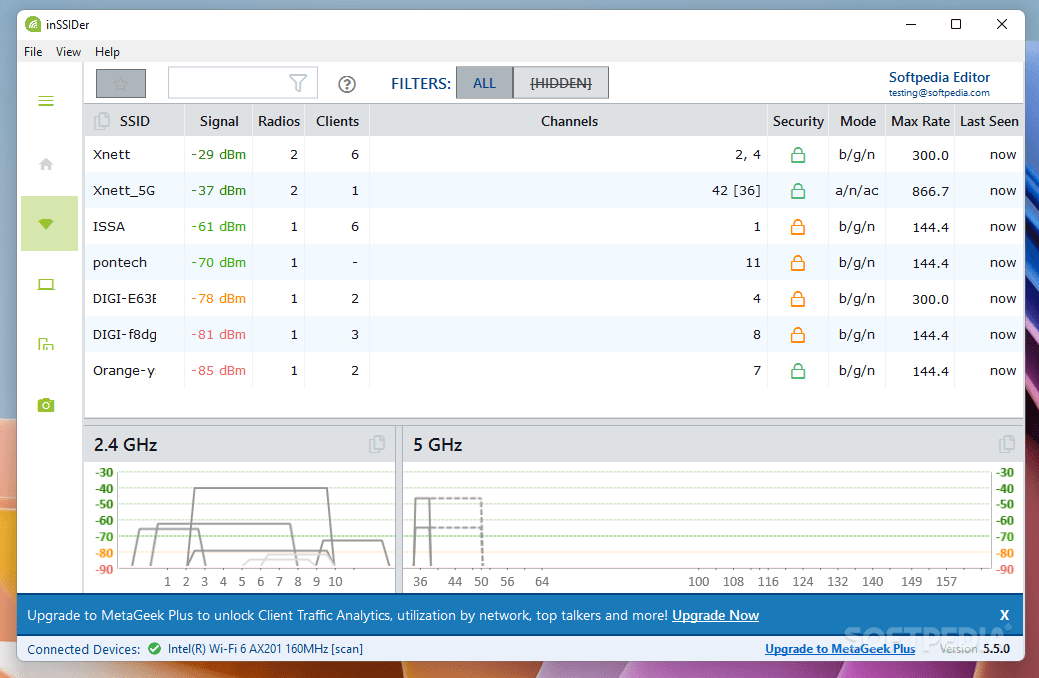Image resolution: width=1039 pixels, height=678 pixels.
Task: Select the ALL filter
Action: (484, 83)
